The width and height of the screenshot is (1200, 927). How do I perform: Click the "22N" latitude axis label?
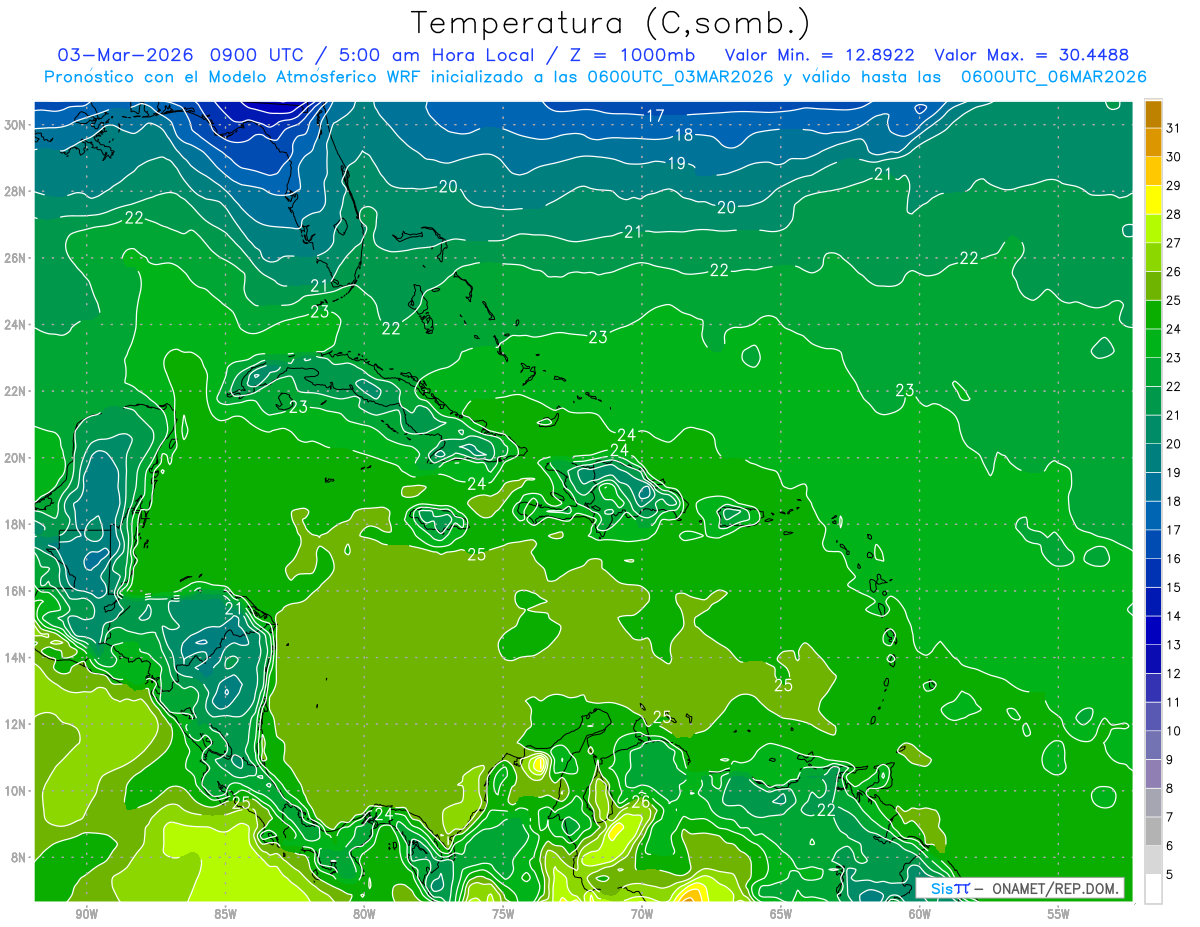(15, 391)
